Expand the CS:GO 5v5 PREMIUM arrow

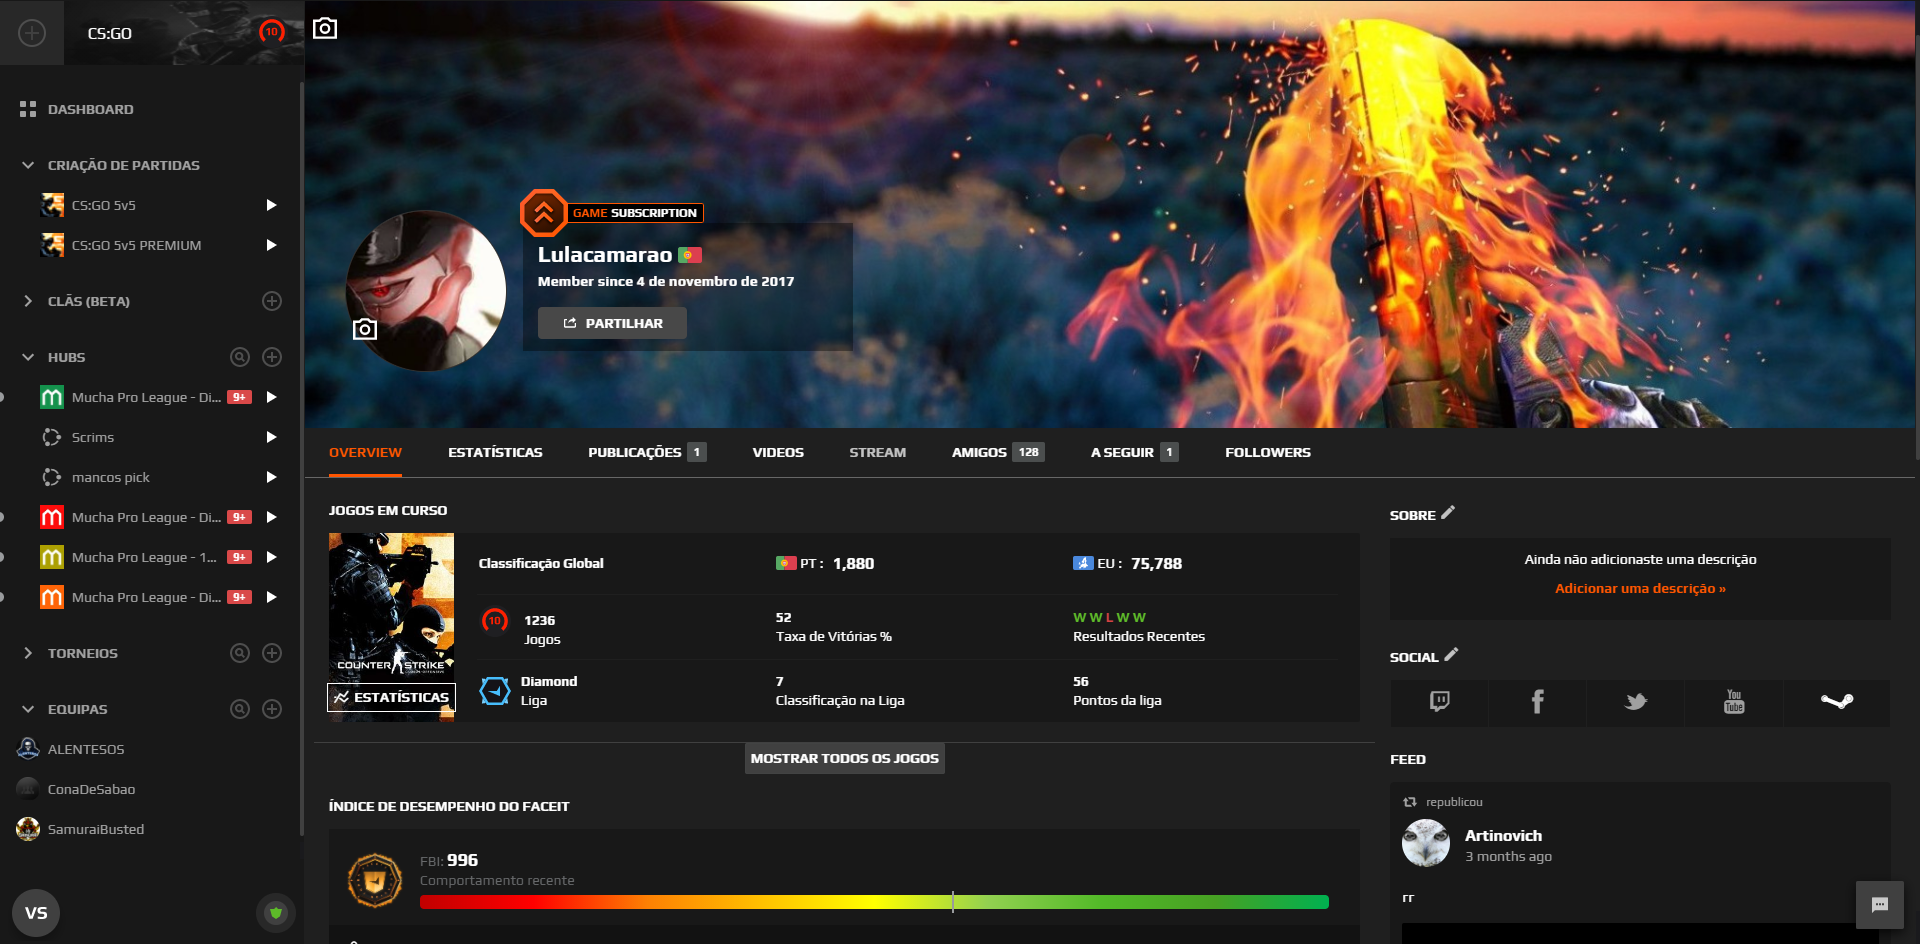click(271, 245)
